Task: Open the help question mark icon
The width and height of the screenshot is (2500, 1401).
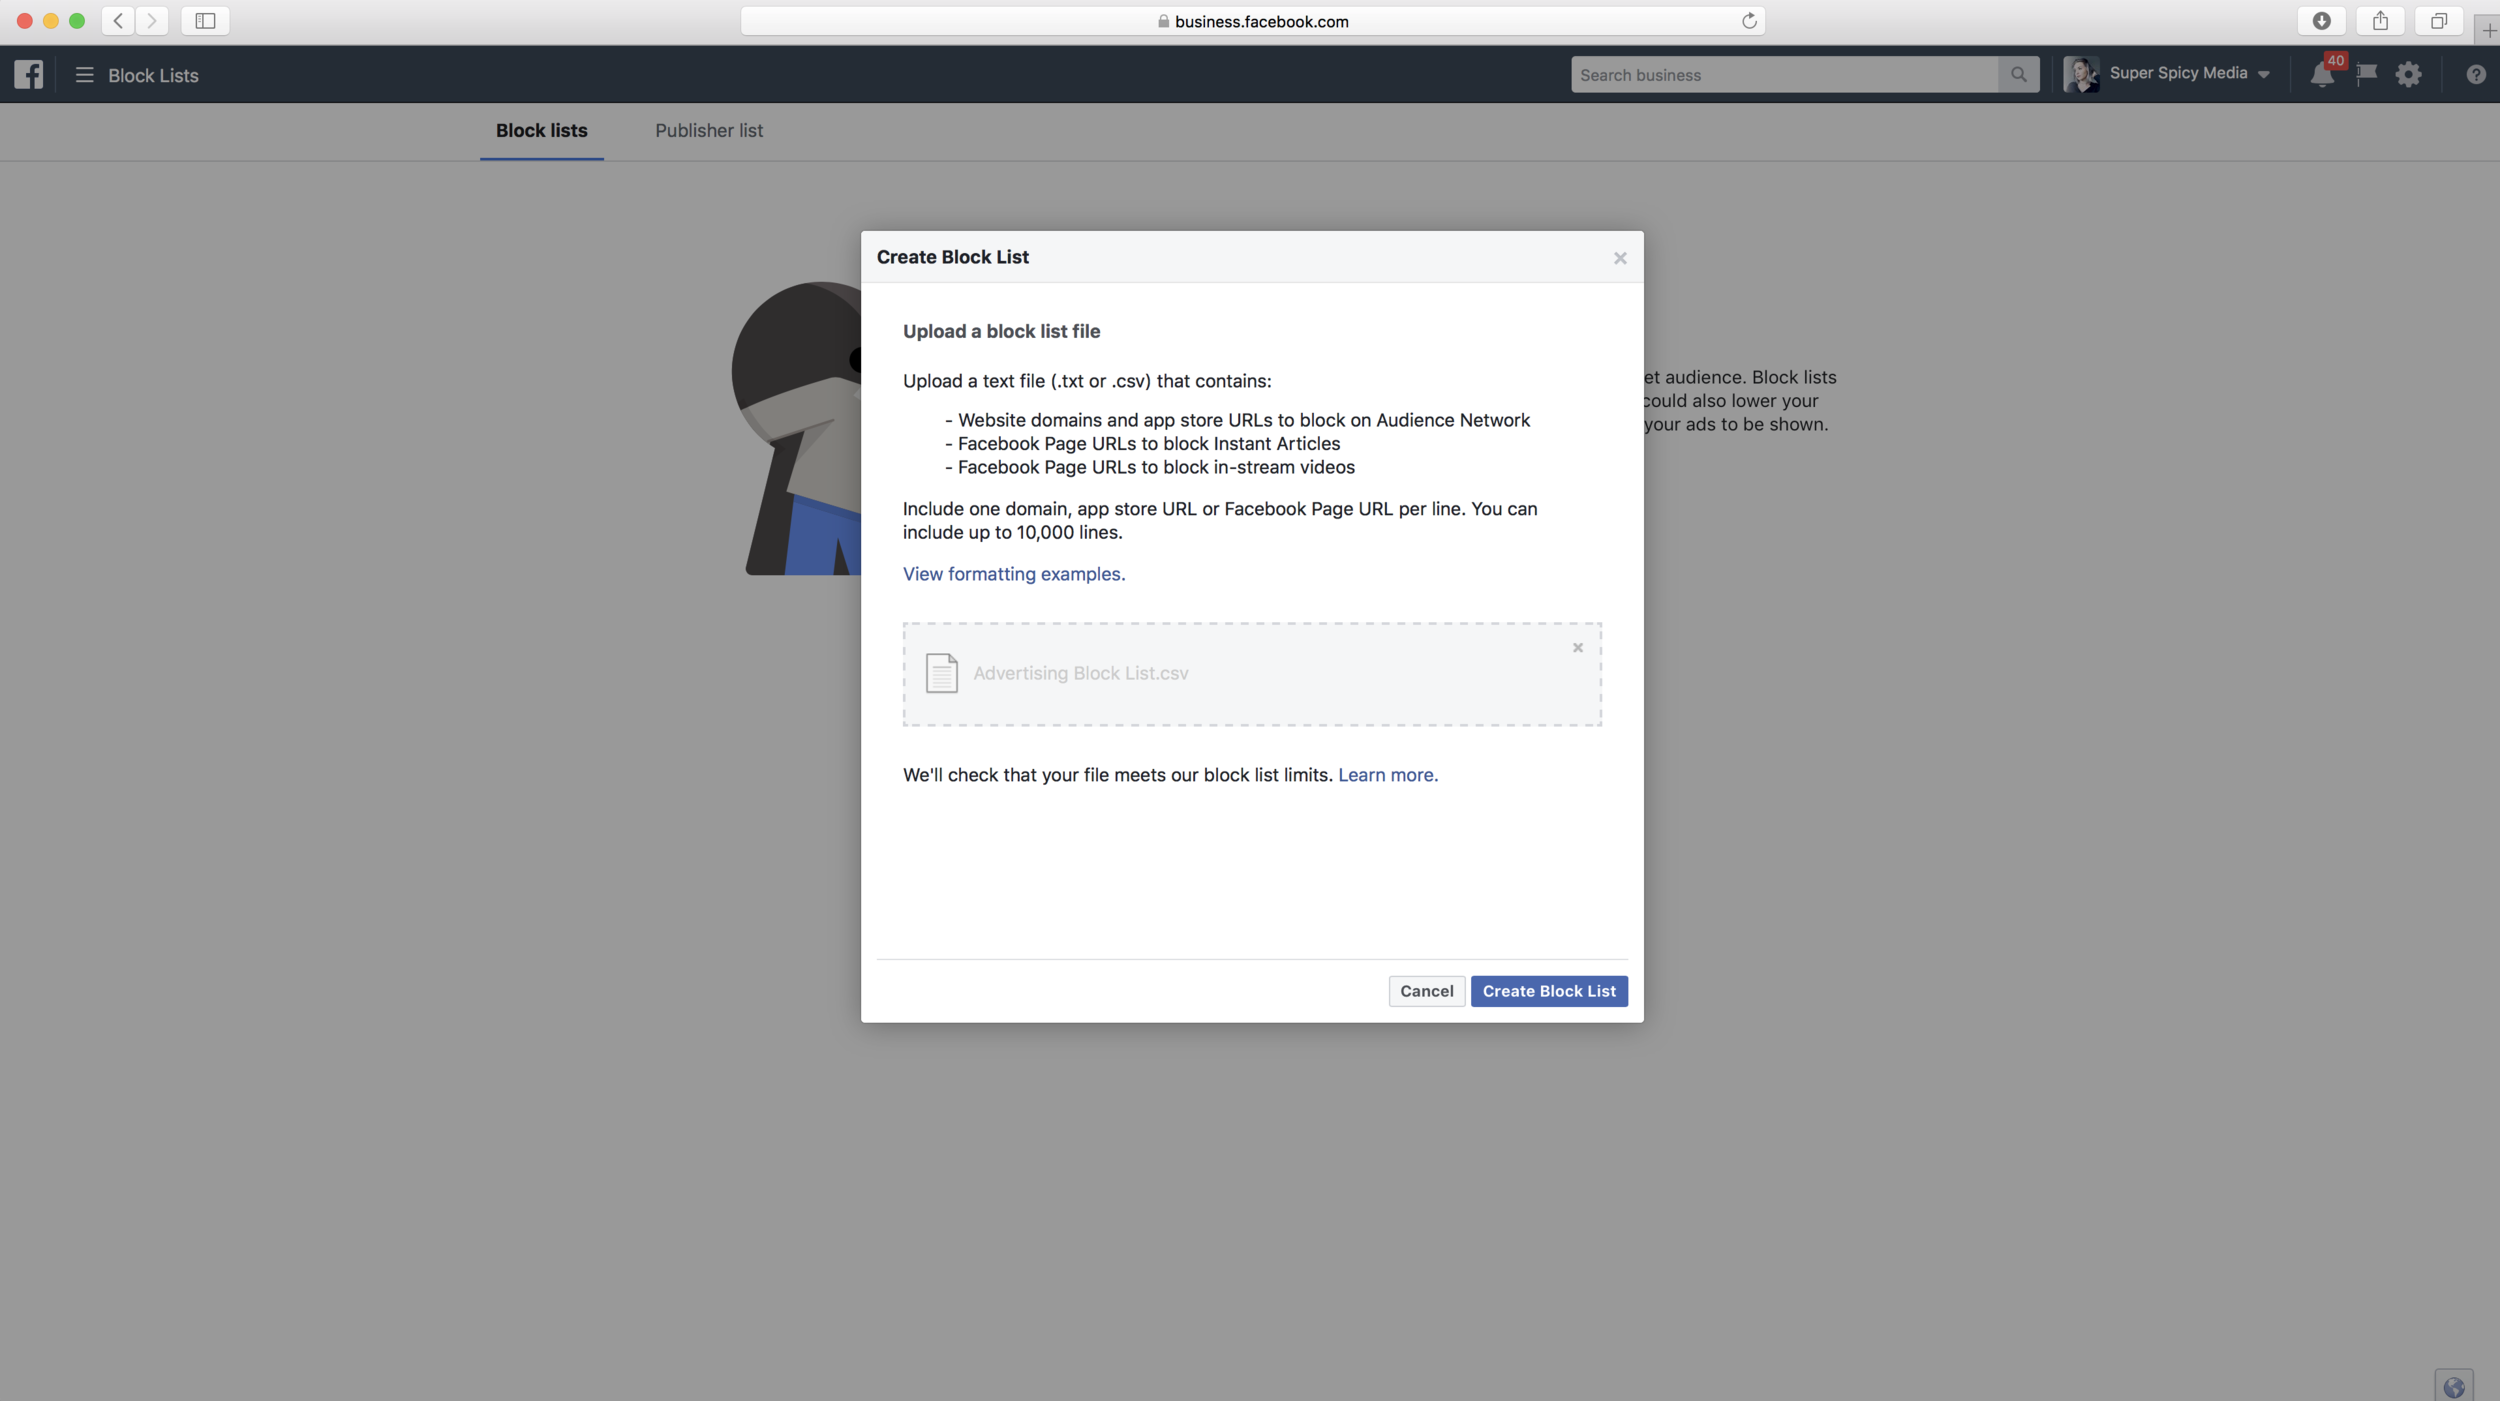Action: click(x=2476, y=75)
